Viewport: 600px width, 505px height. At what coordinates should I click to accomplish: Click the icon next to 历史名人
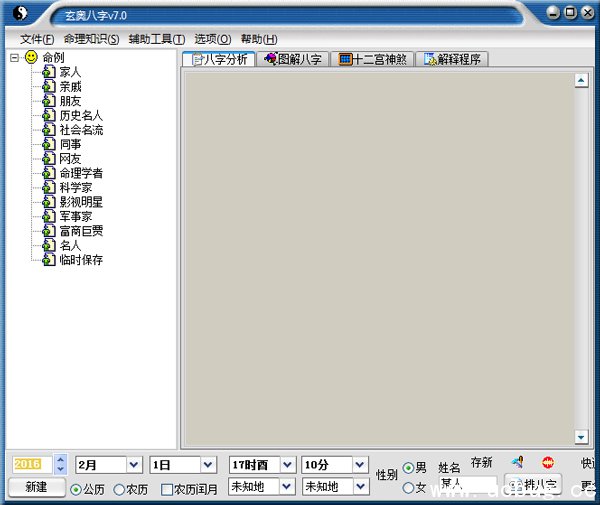point(48,115)
